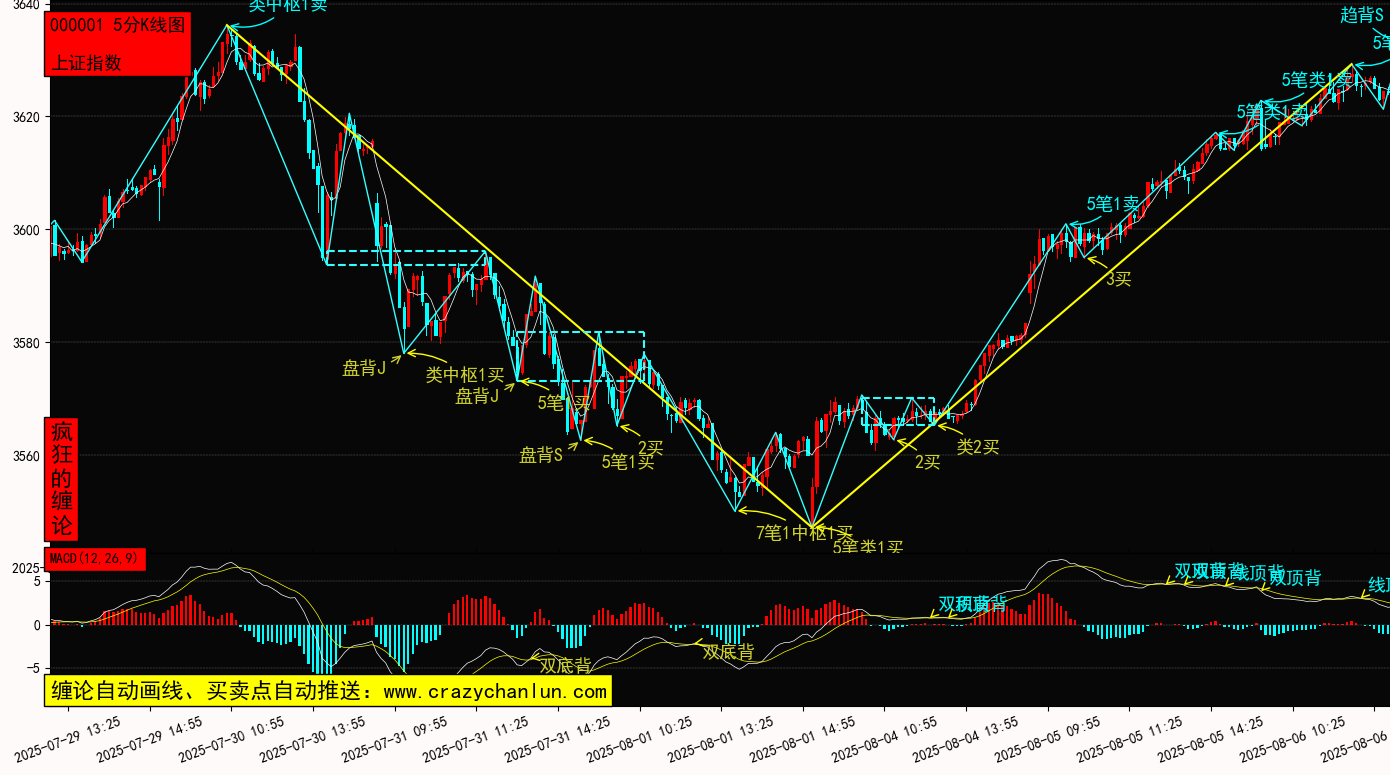The image size is (1390, 775).
Task: Click the 趋背S marker at top right
Action: point(1362,14)
